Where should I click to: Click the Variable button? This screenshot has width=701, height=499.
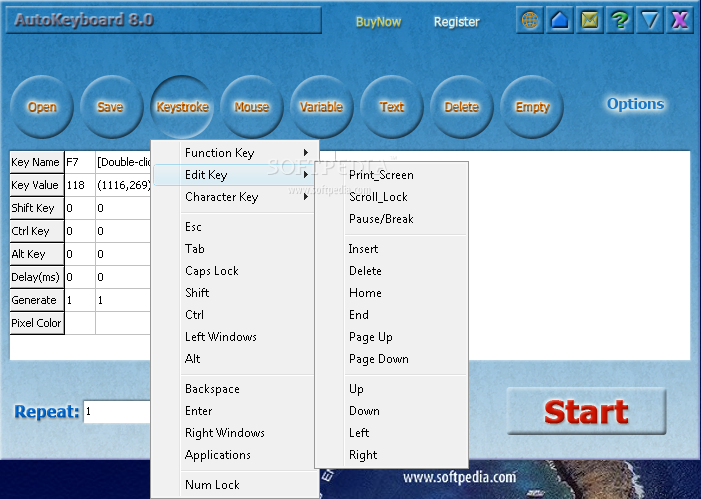click(321, 107)
